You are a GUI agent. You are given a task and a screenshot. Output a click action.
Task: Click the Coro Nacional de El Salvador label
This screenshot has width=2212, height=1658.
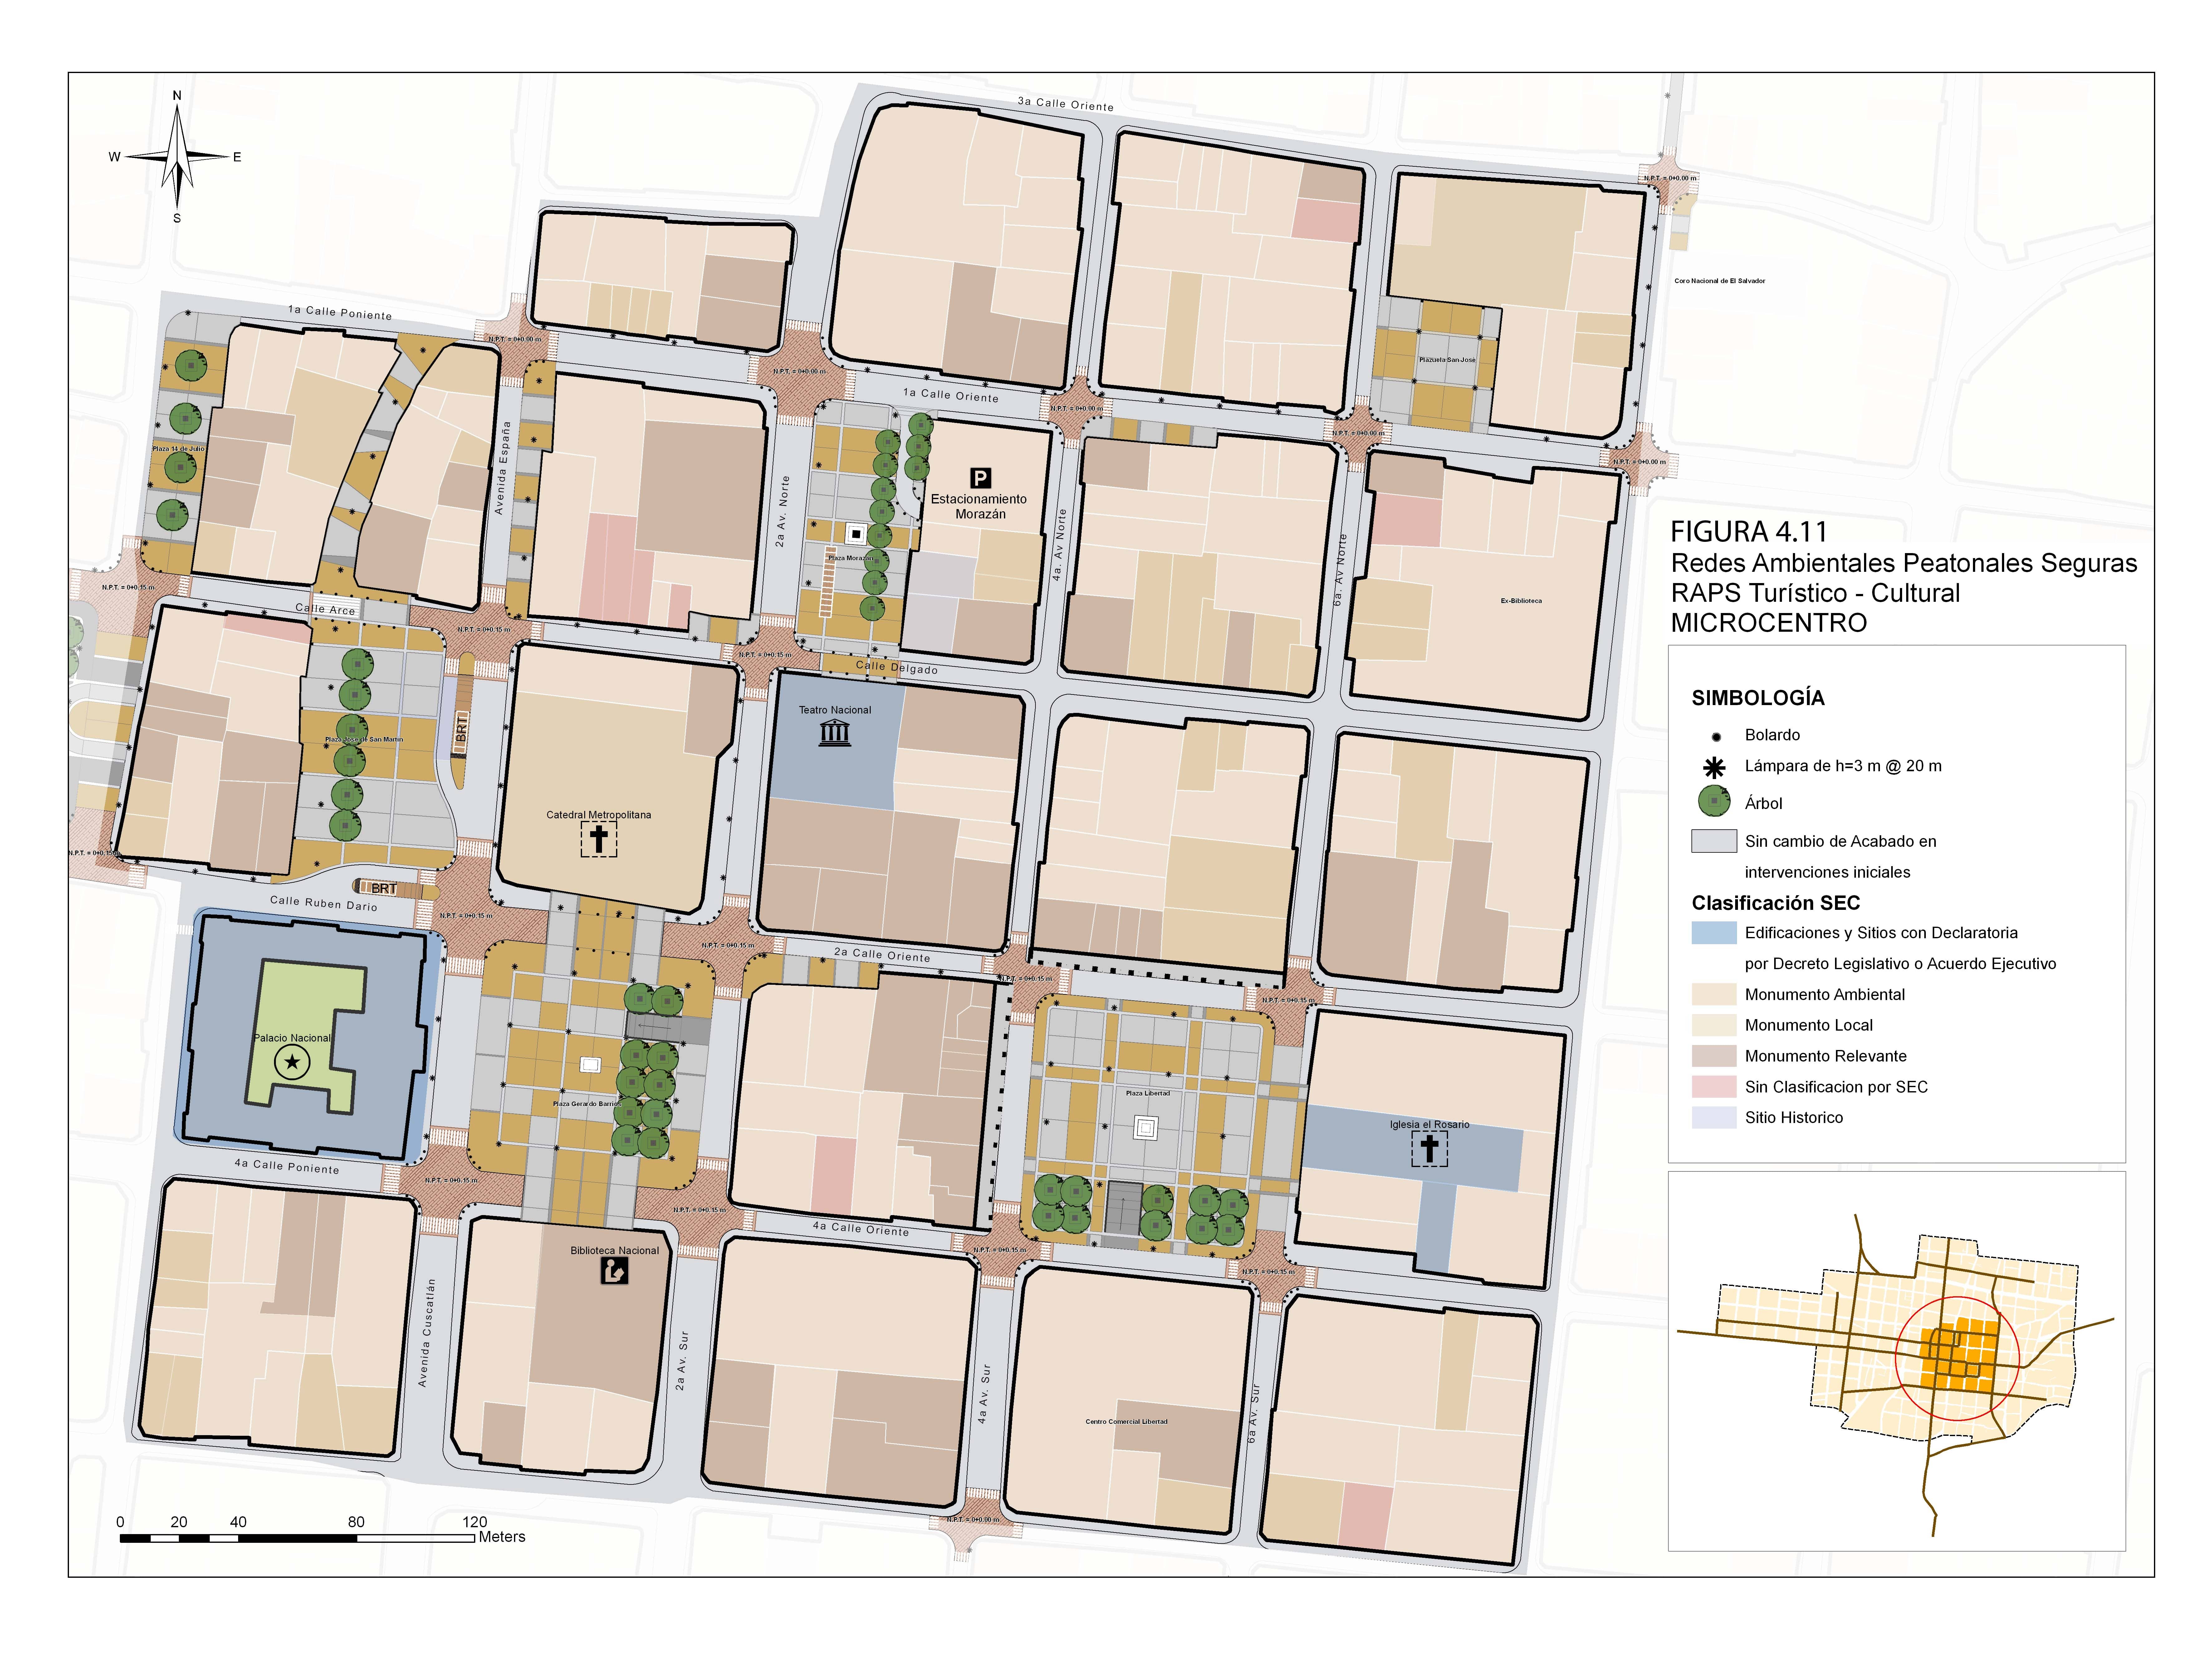point(1720,281)
